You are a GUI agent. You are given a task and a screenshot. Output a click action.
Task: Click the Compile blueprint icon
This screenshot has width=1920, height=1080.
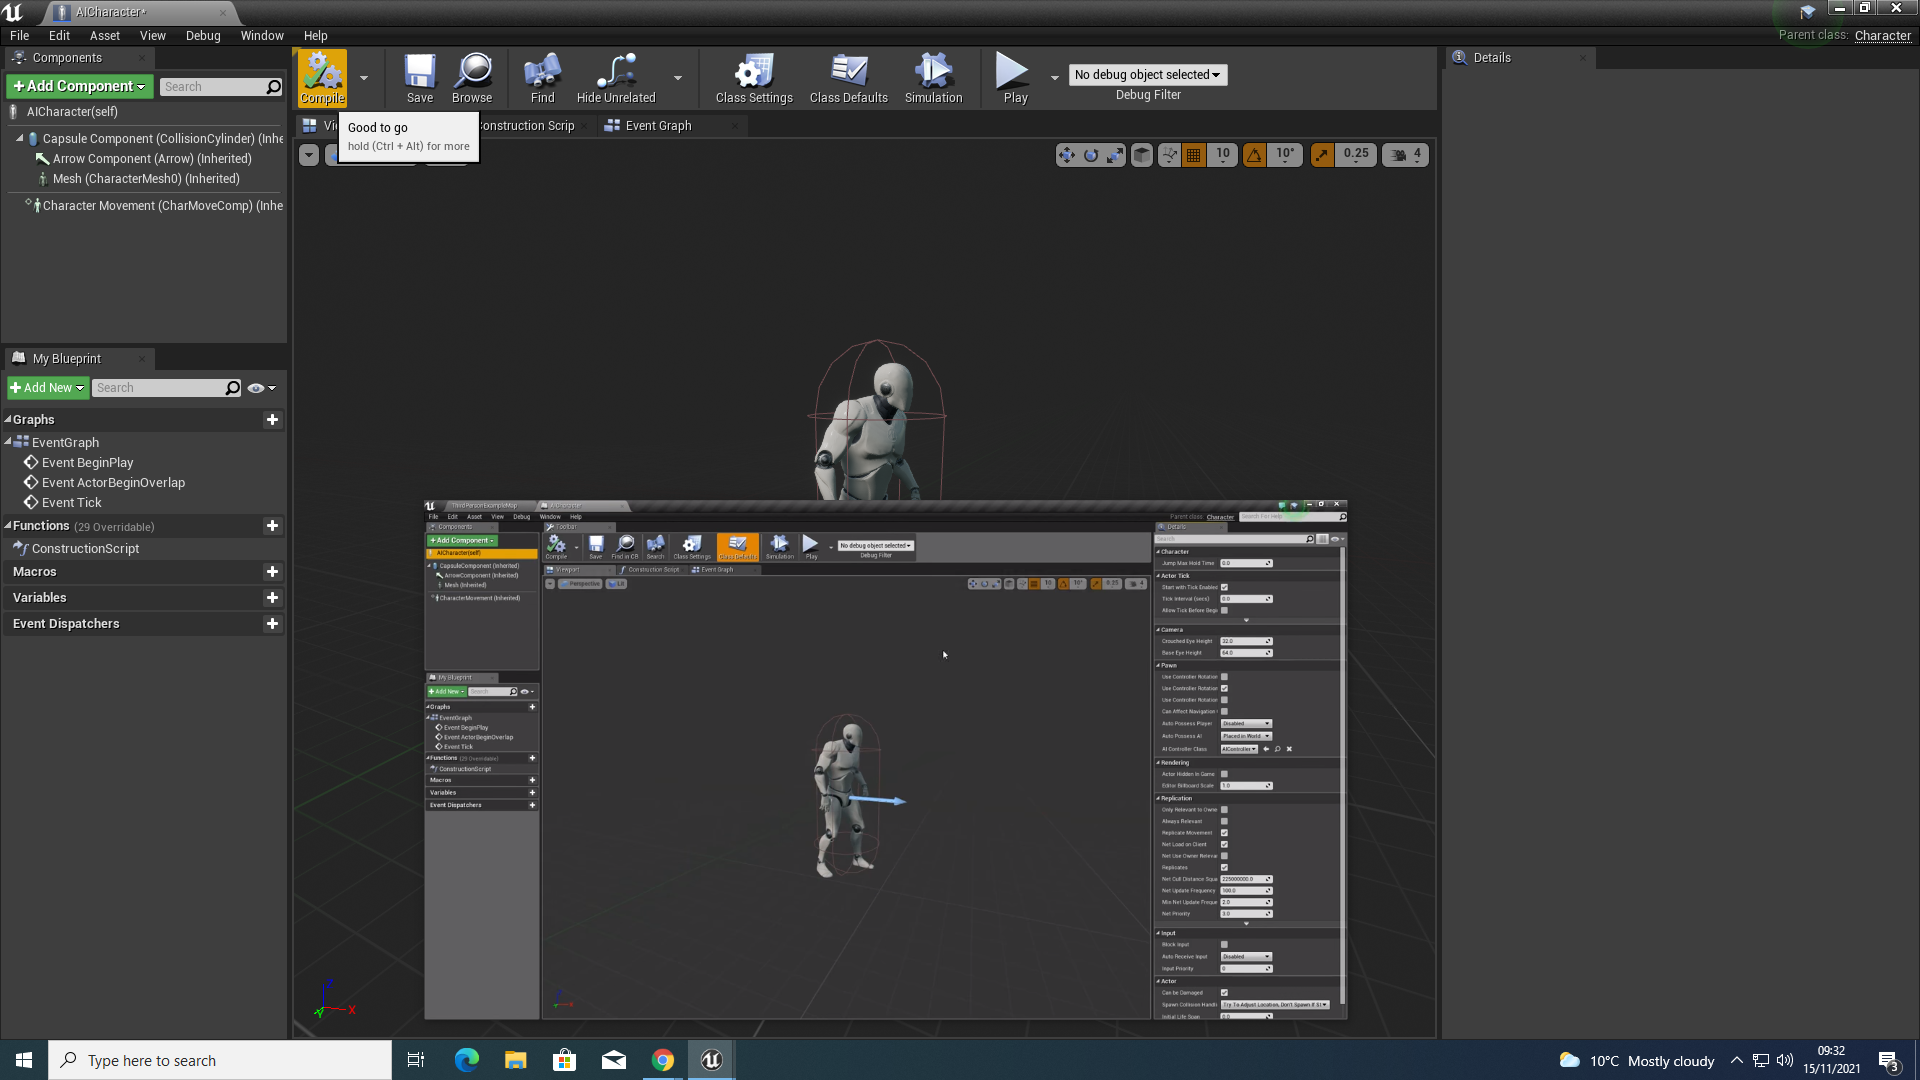pos(322,77)
